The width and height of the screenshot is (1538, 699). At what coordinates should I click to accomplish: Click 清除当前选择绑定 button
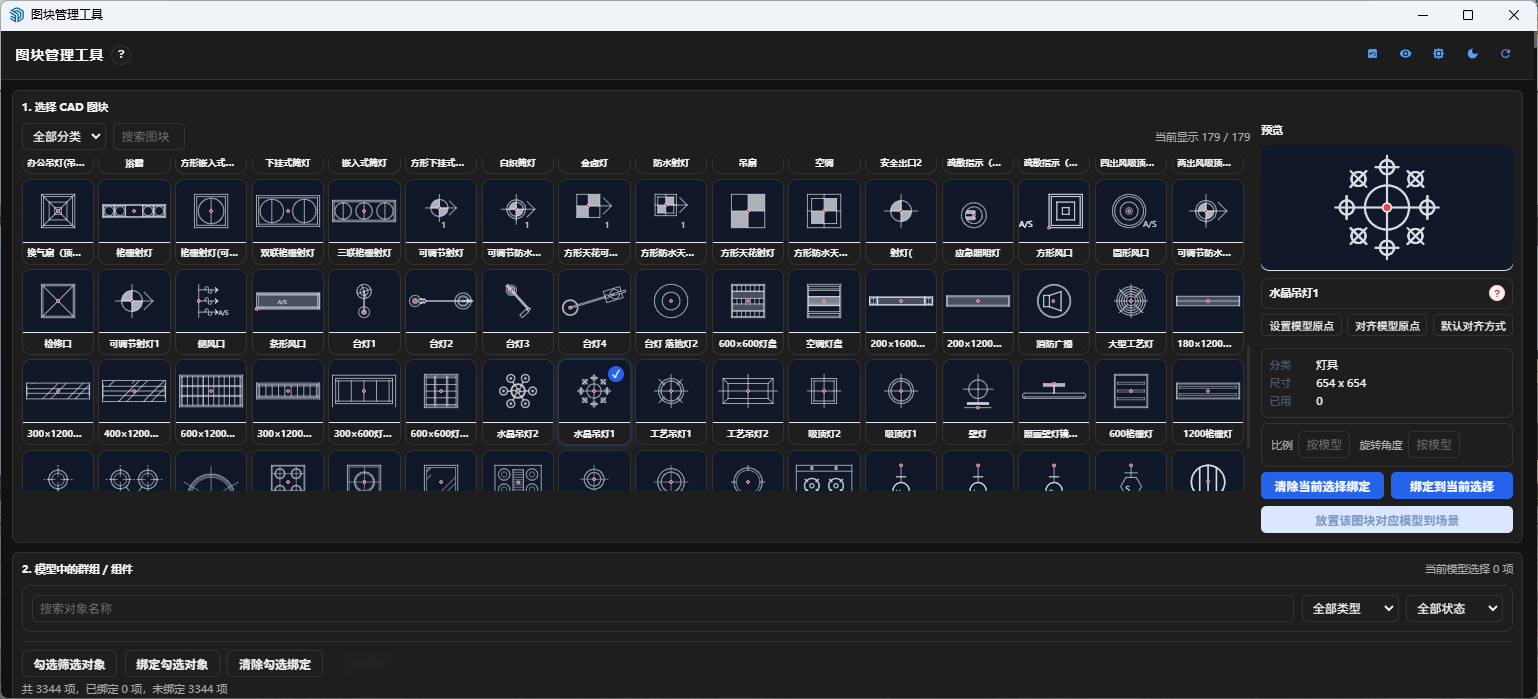[x=1322, y=486]
